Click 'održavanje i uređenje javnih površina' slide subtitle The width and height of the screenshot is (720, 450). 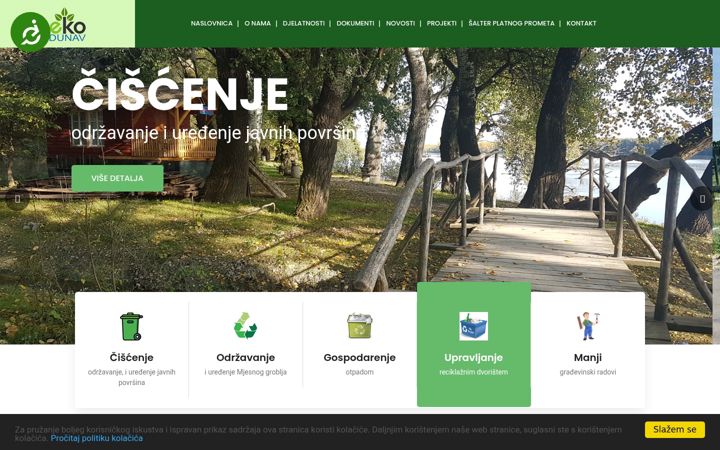pyautogui.click(x=214, y=133)
